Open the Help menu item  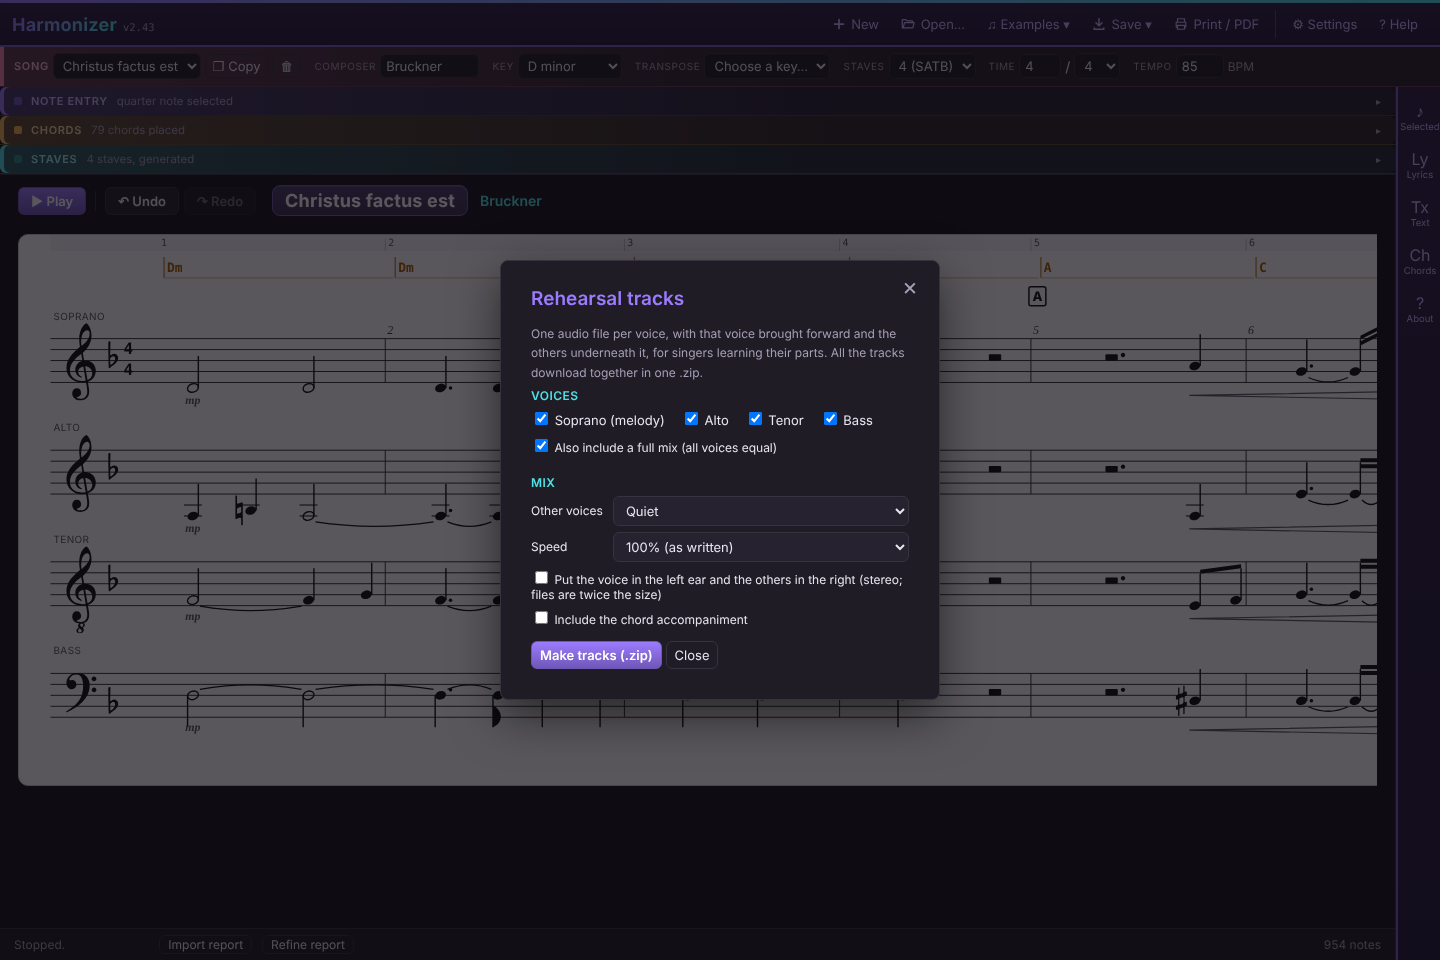pyautogui.click(x=1398, y=24)
